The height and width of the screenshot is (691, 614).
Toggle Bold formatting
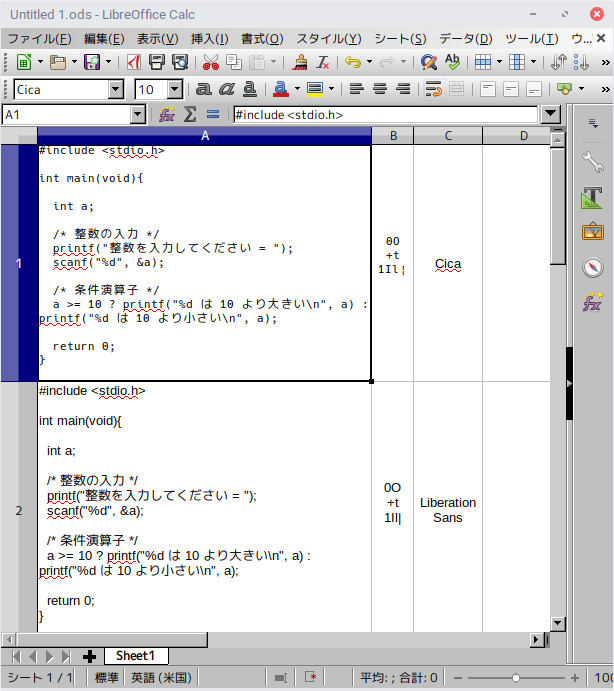[203, 89]
